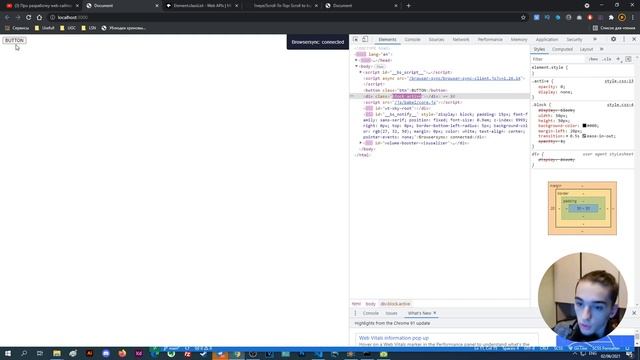Switch to the YouTube browser tab
This screenshot has height=360, width=640.
42,6
